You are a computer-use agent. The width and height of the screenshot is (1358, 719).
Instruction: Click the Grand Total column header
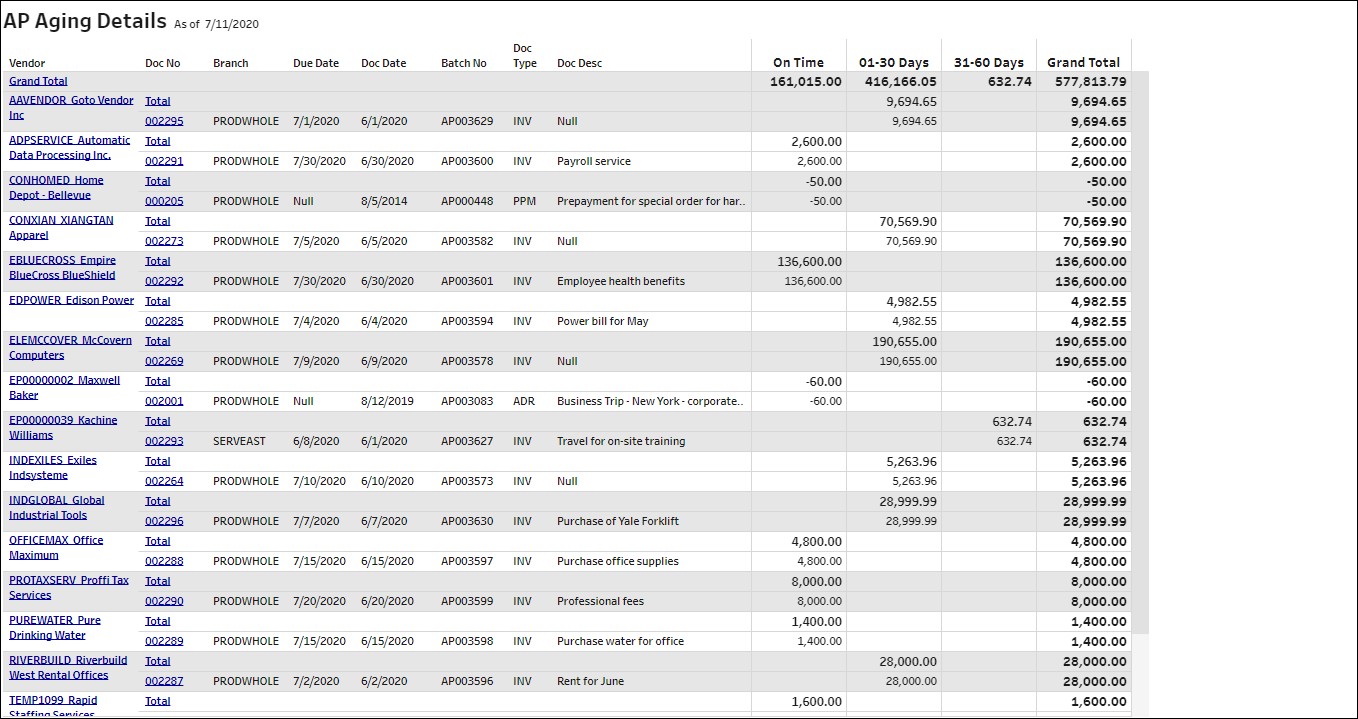pyautogui.click(x=1084, y=62)
